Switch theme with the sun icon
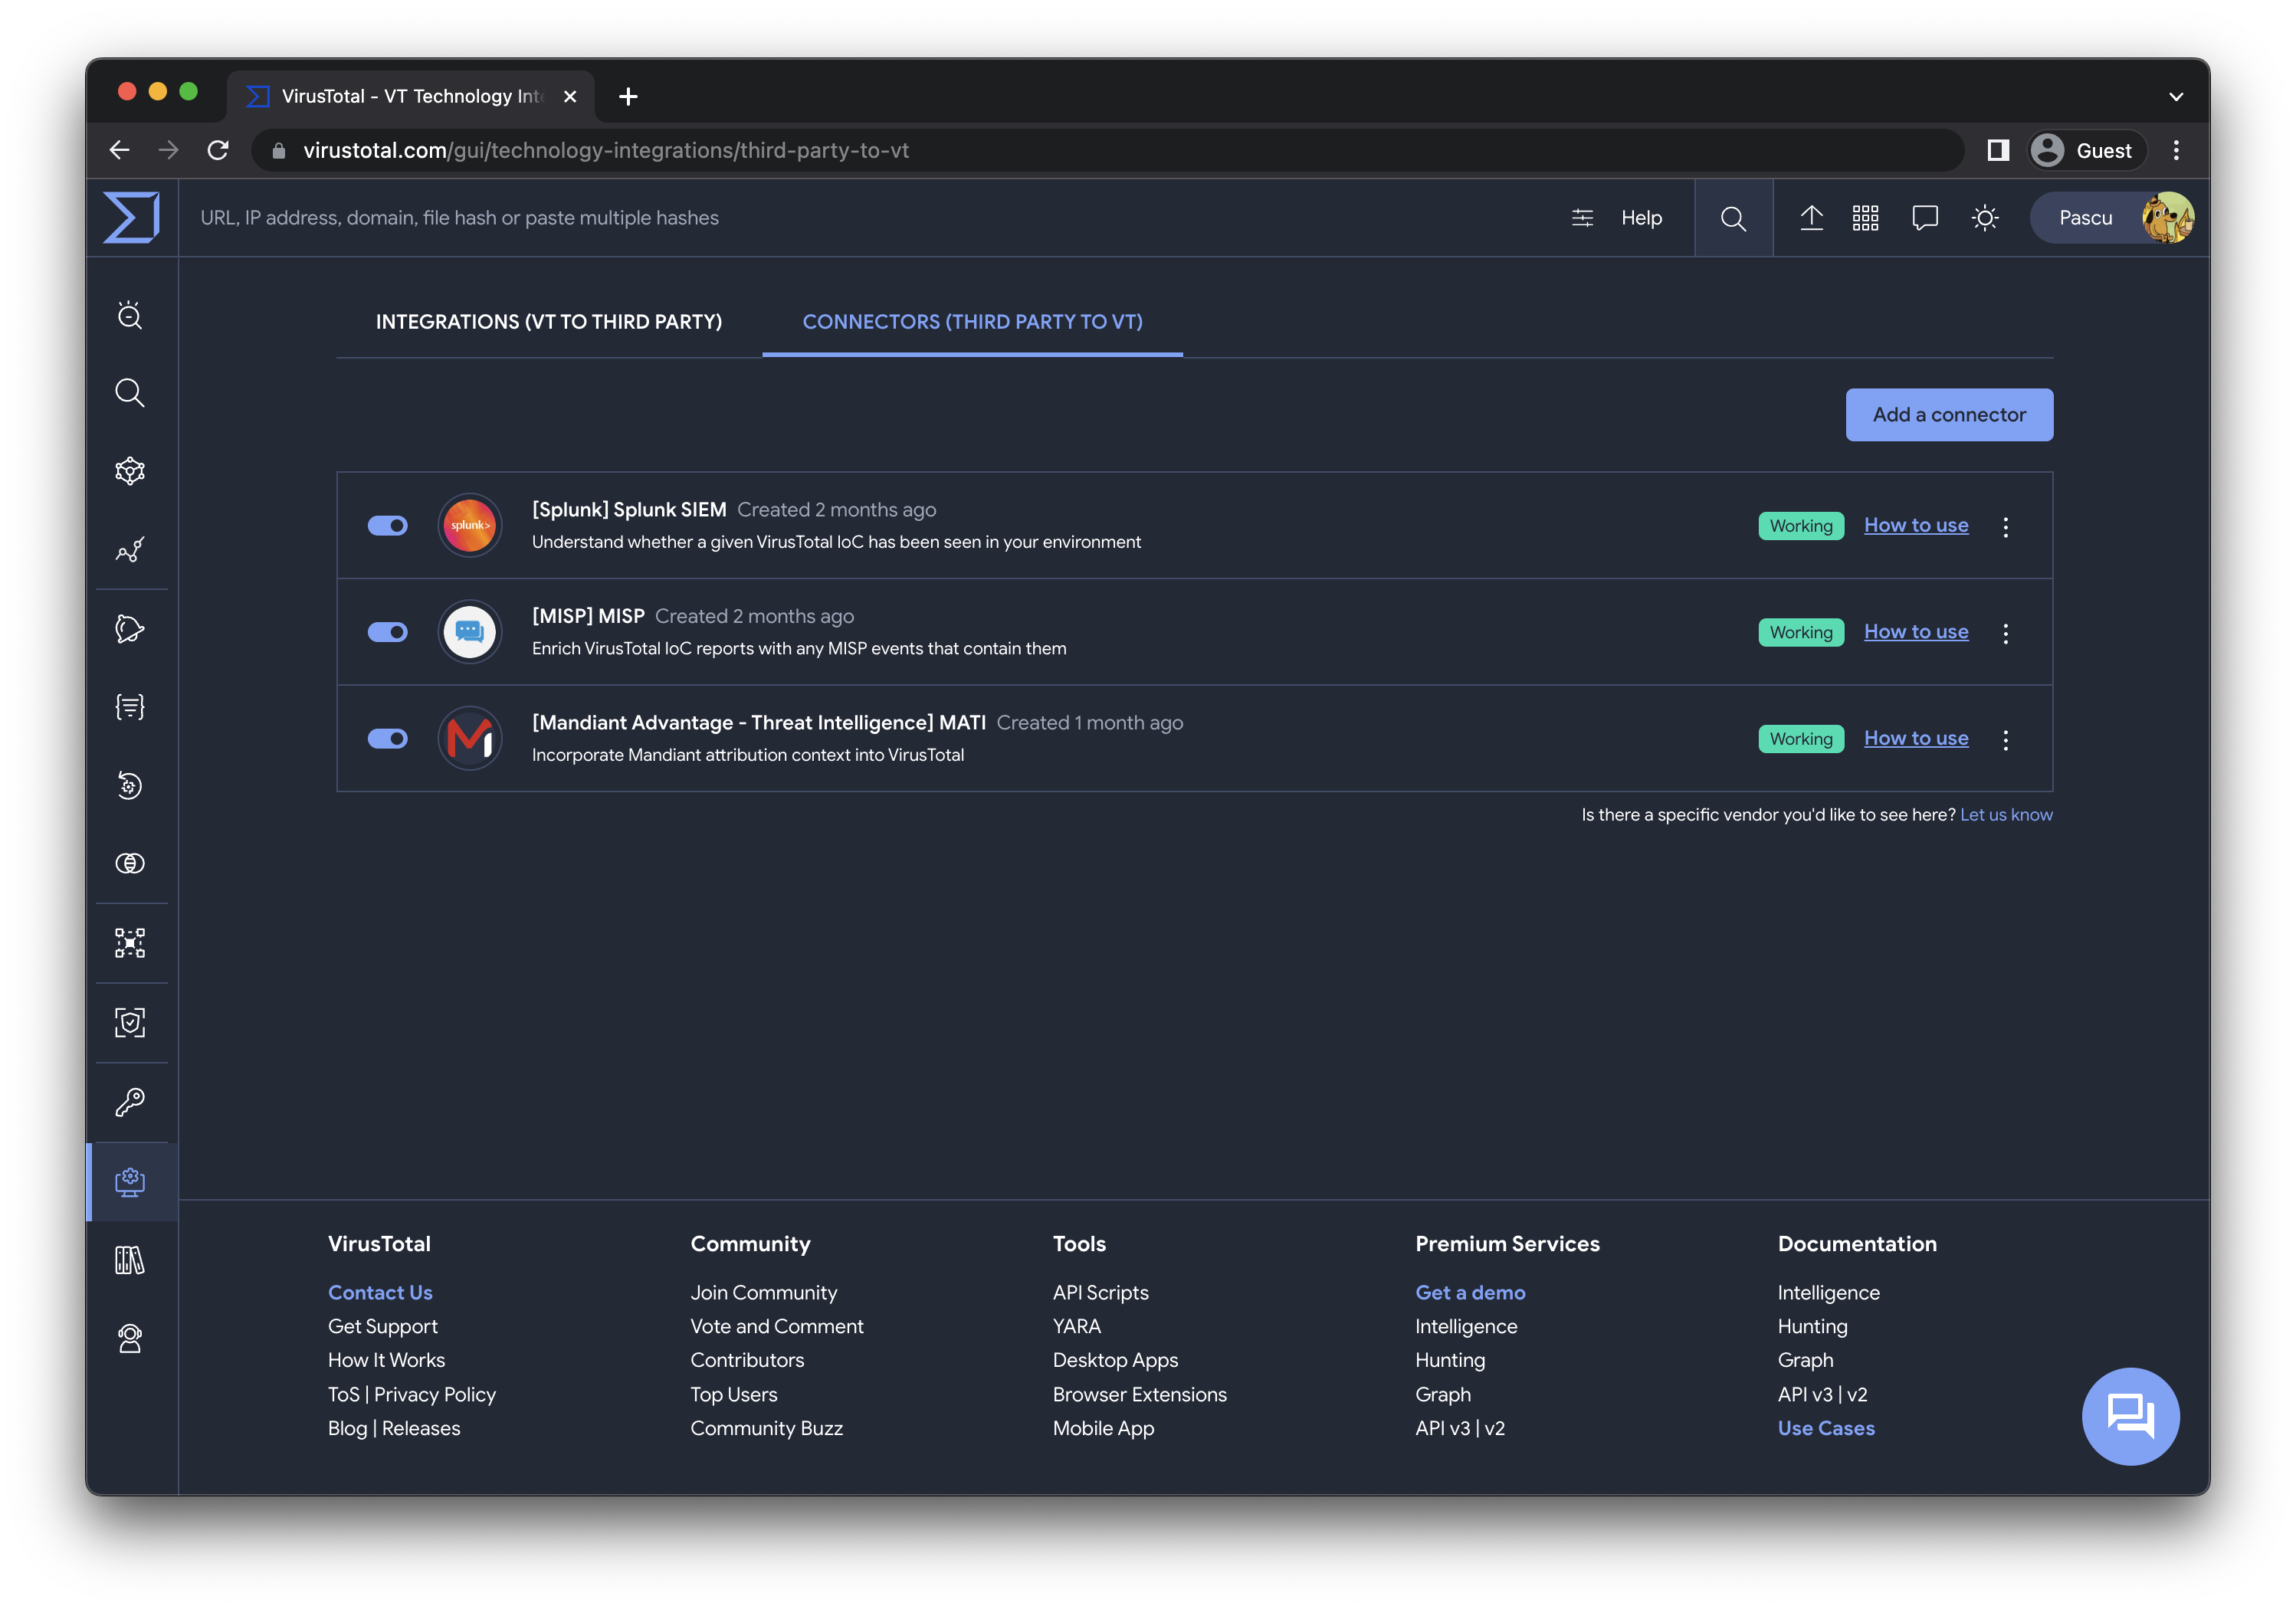The height and width of the screenshot is (1609, 2296). click(x=1985, y=217)
